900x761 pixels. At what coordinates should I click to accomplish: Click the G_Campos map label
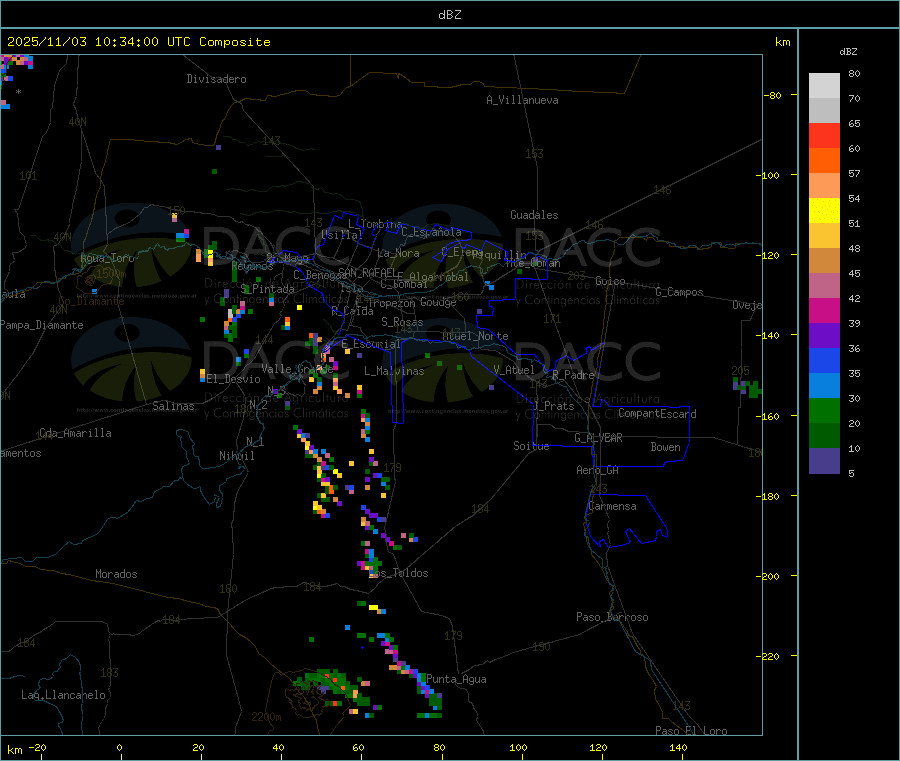point(680,292)
